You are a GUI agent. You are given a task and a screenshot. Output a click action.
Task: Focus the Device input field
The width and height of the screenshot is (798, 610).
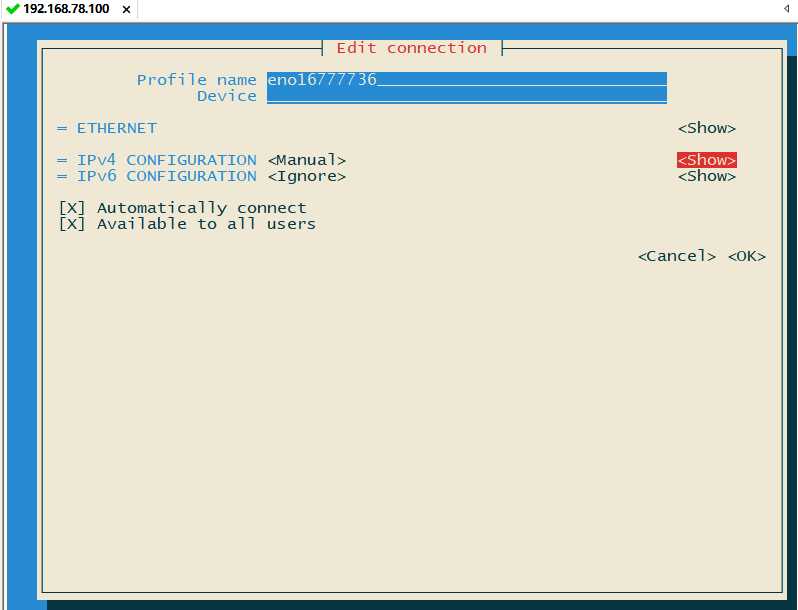(467, 96)
